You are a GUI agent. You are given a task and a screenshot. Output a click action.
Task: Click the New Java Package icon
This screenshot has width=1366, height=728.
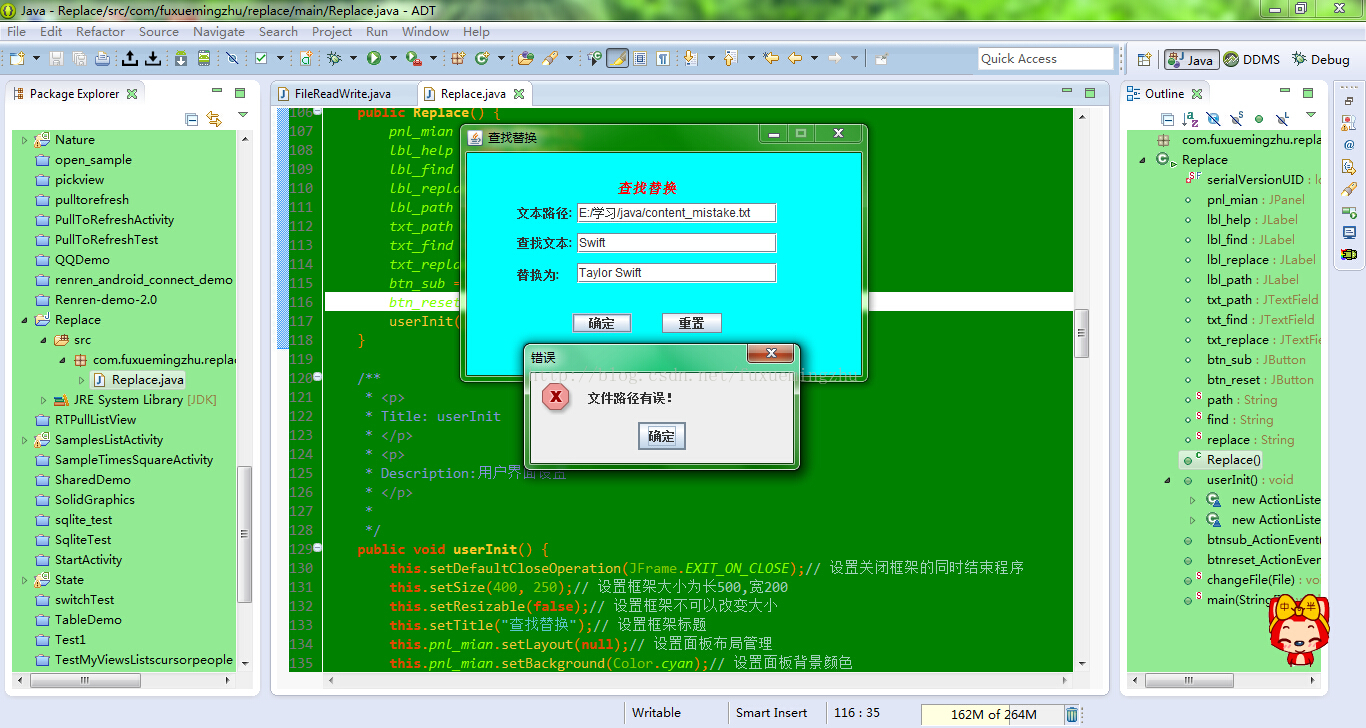click(x=458, y=58)
